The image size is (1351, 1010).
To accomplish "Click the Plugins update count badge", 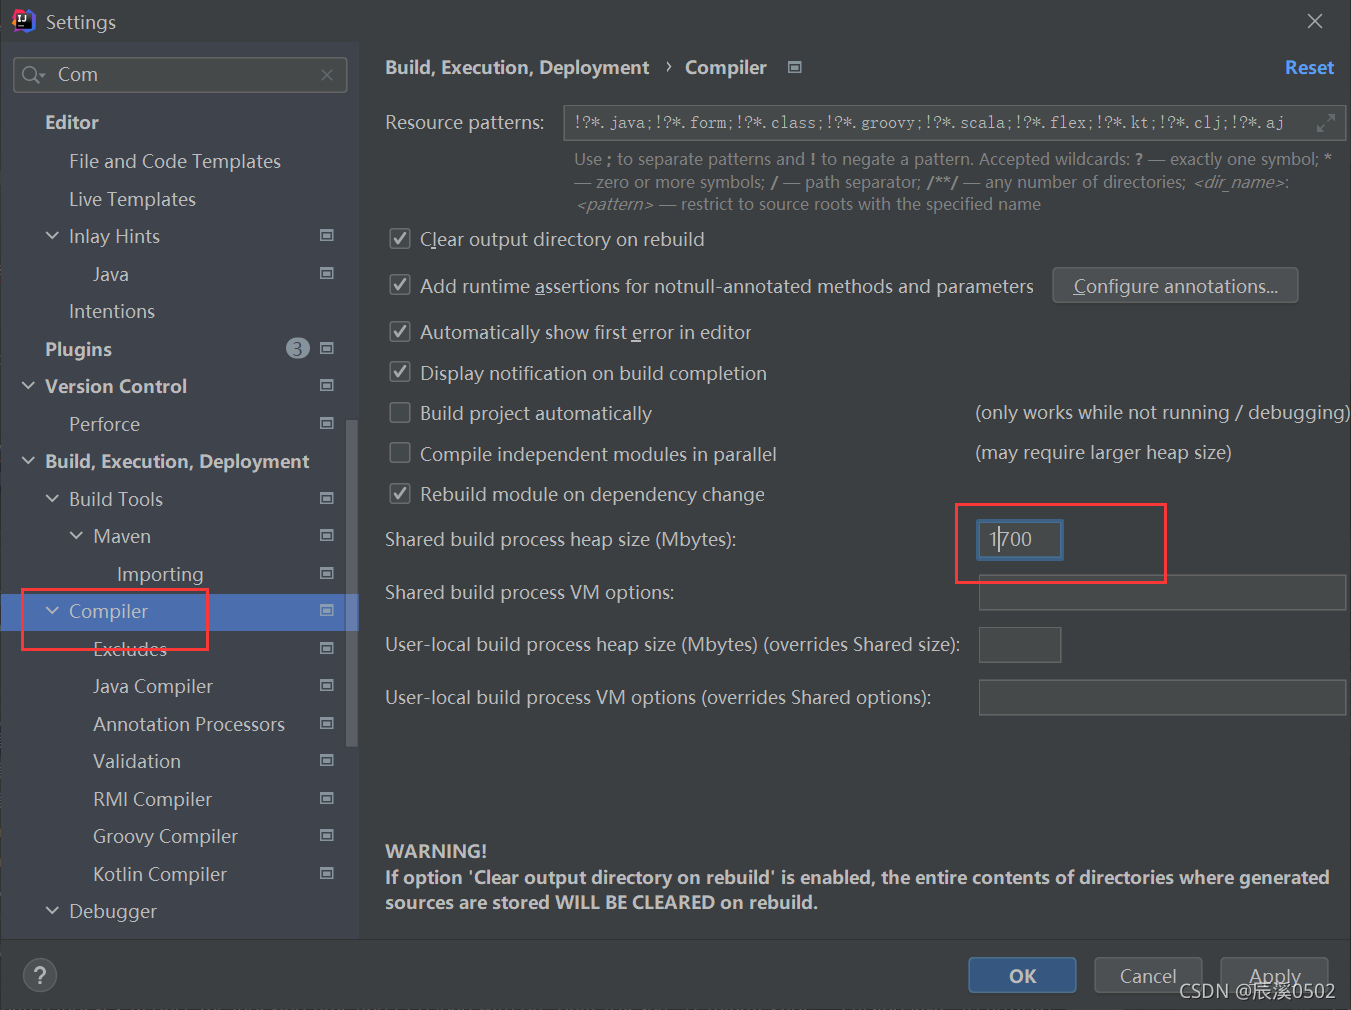I will (x=297, y=348).
